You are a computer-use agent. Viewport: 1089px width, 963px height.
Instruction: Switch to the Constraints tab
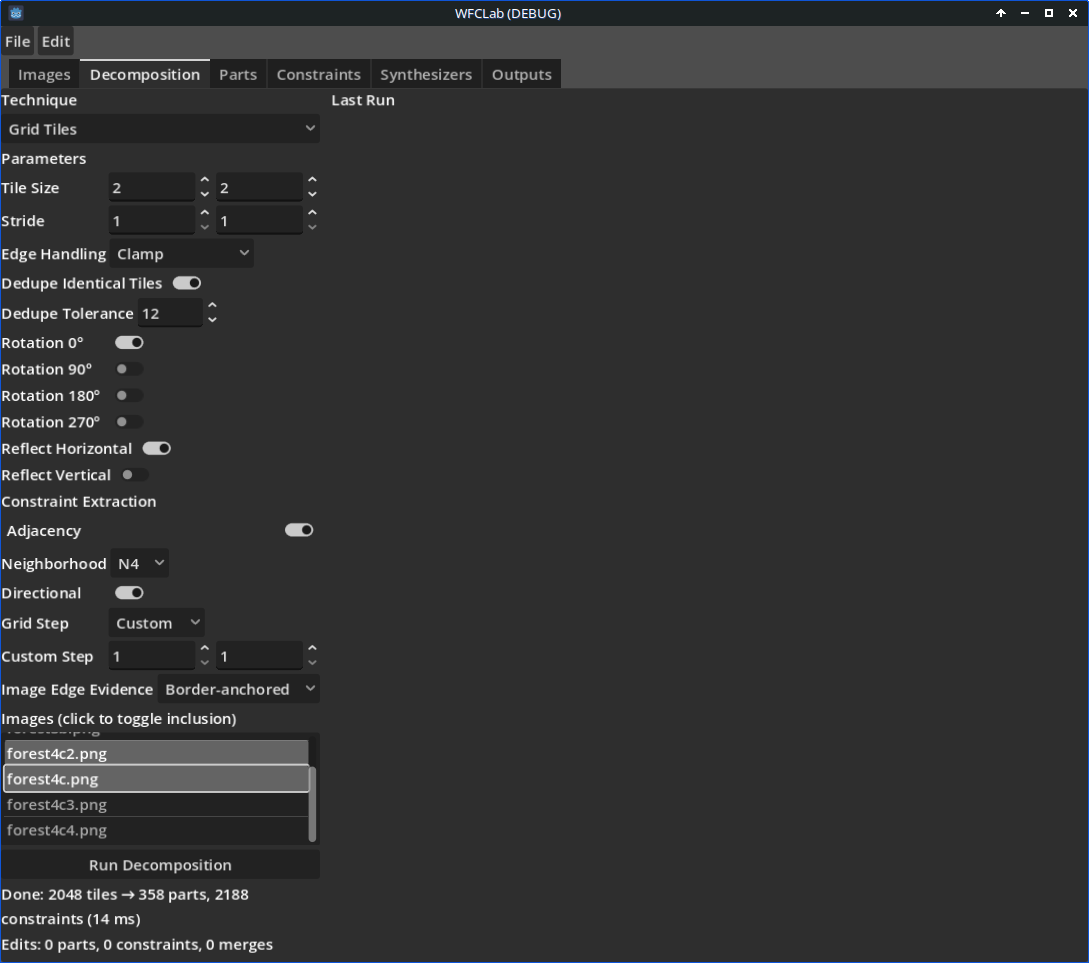(x=319, y=74)
